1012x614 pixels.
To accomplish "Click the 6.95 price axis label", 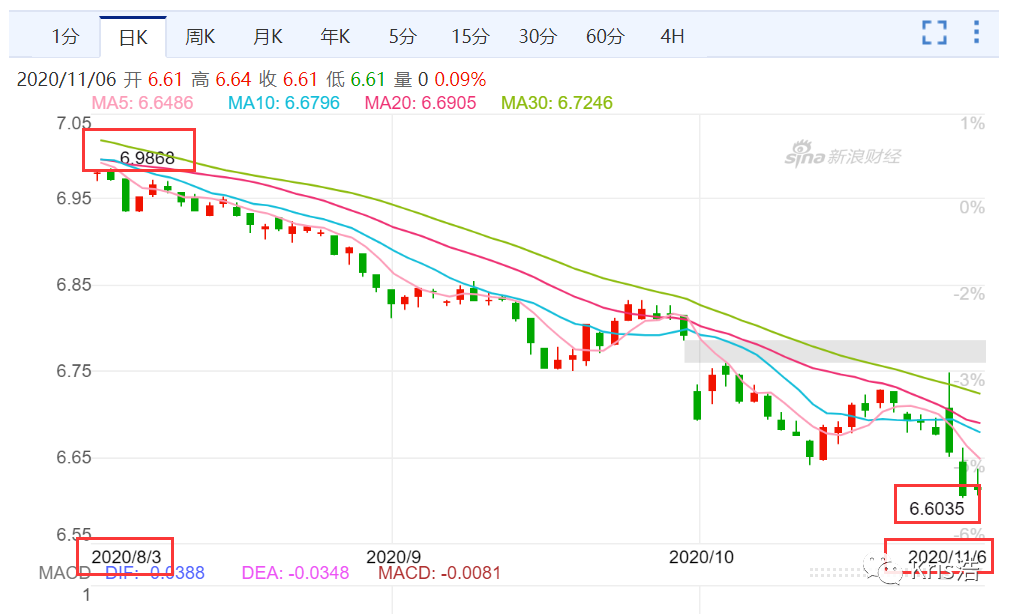I will pyautogui.click(x=74, y=198).
